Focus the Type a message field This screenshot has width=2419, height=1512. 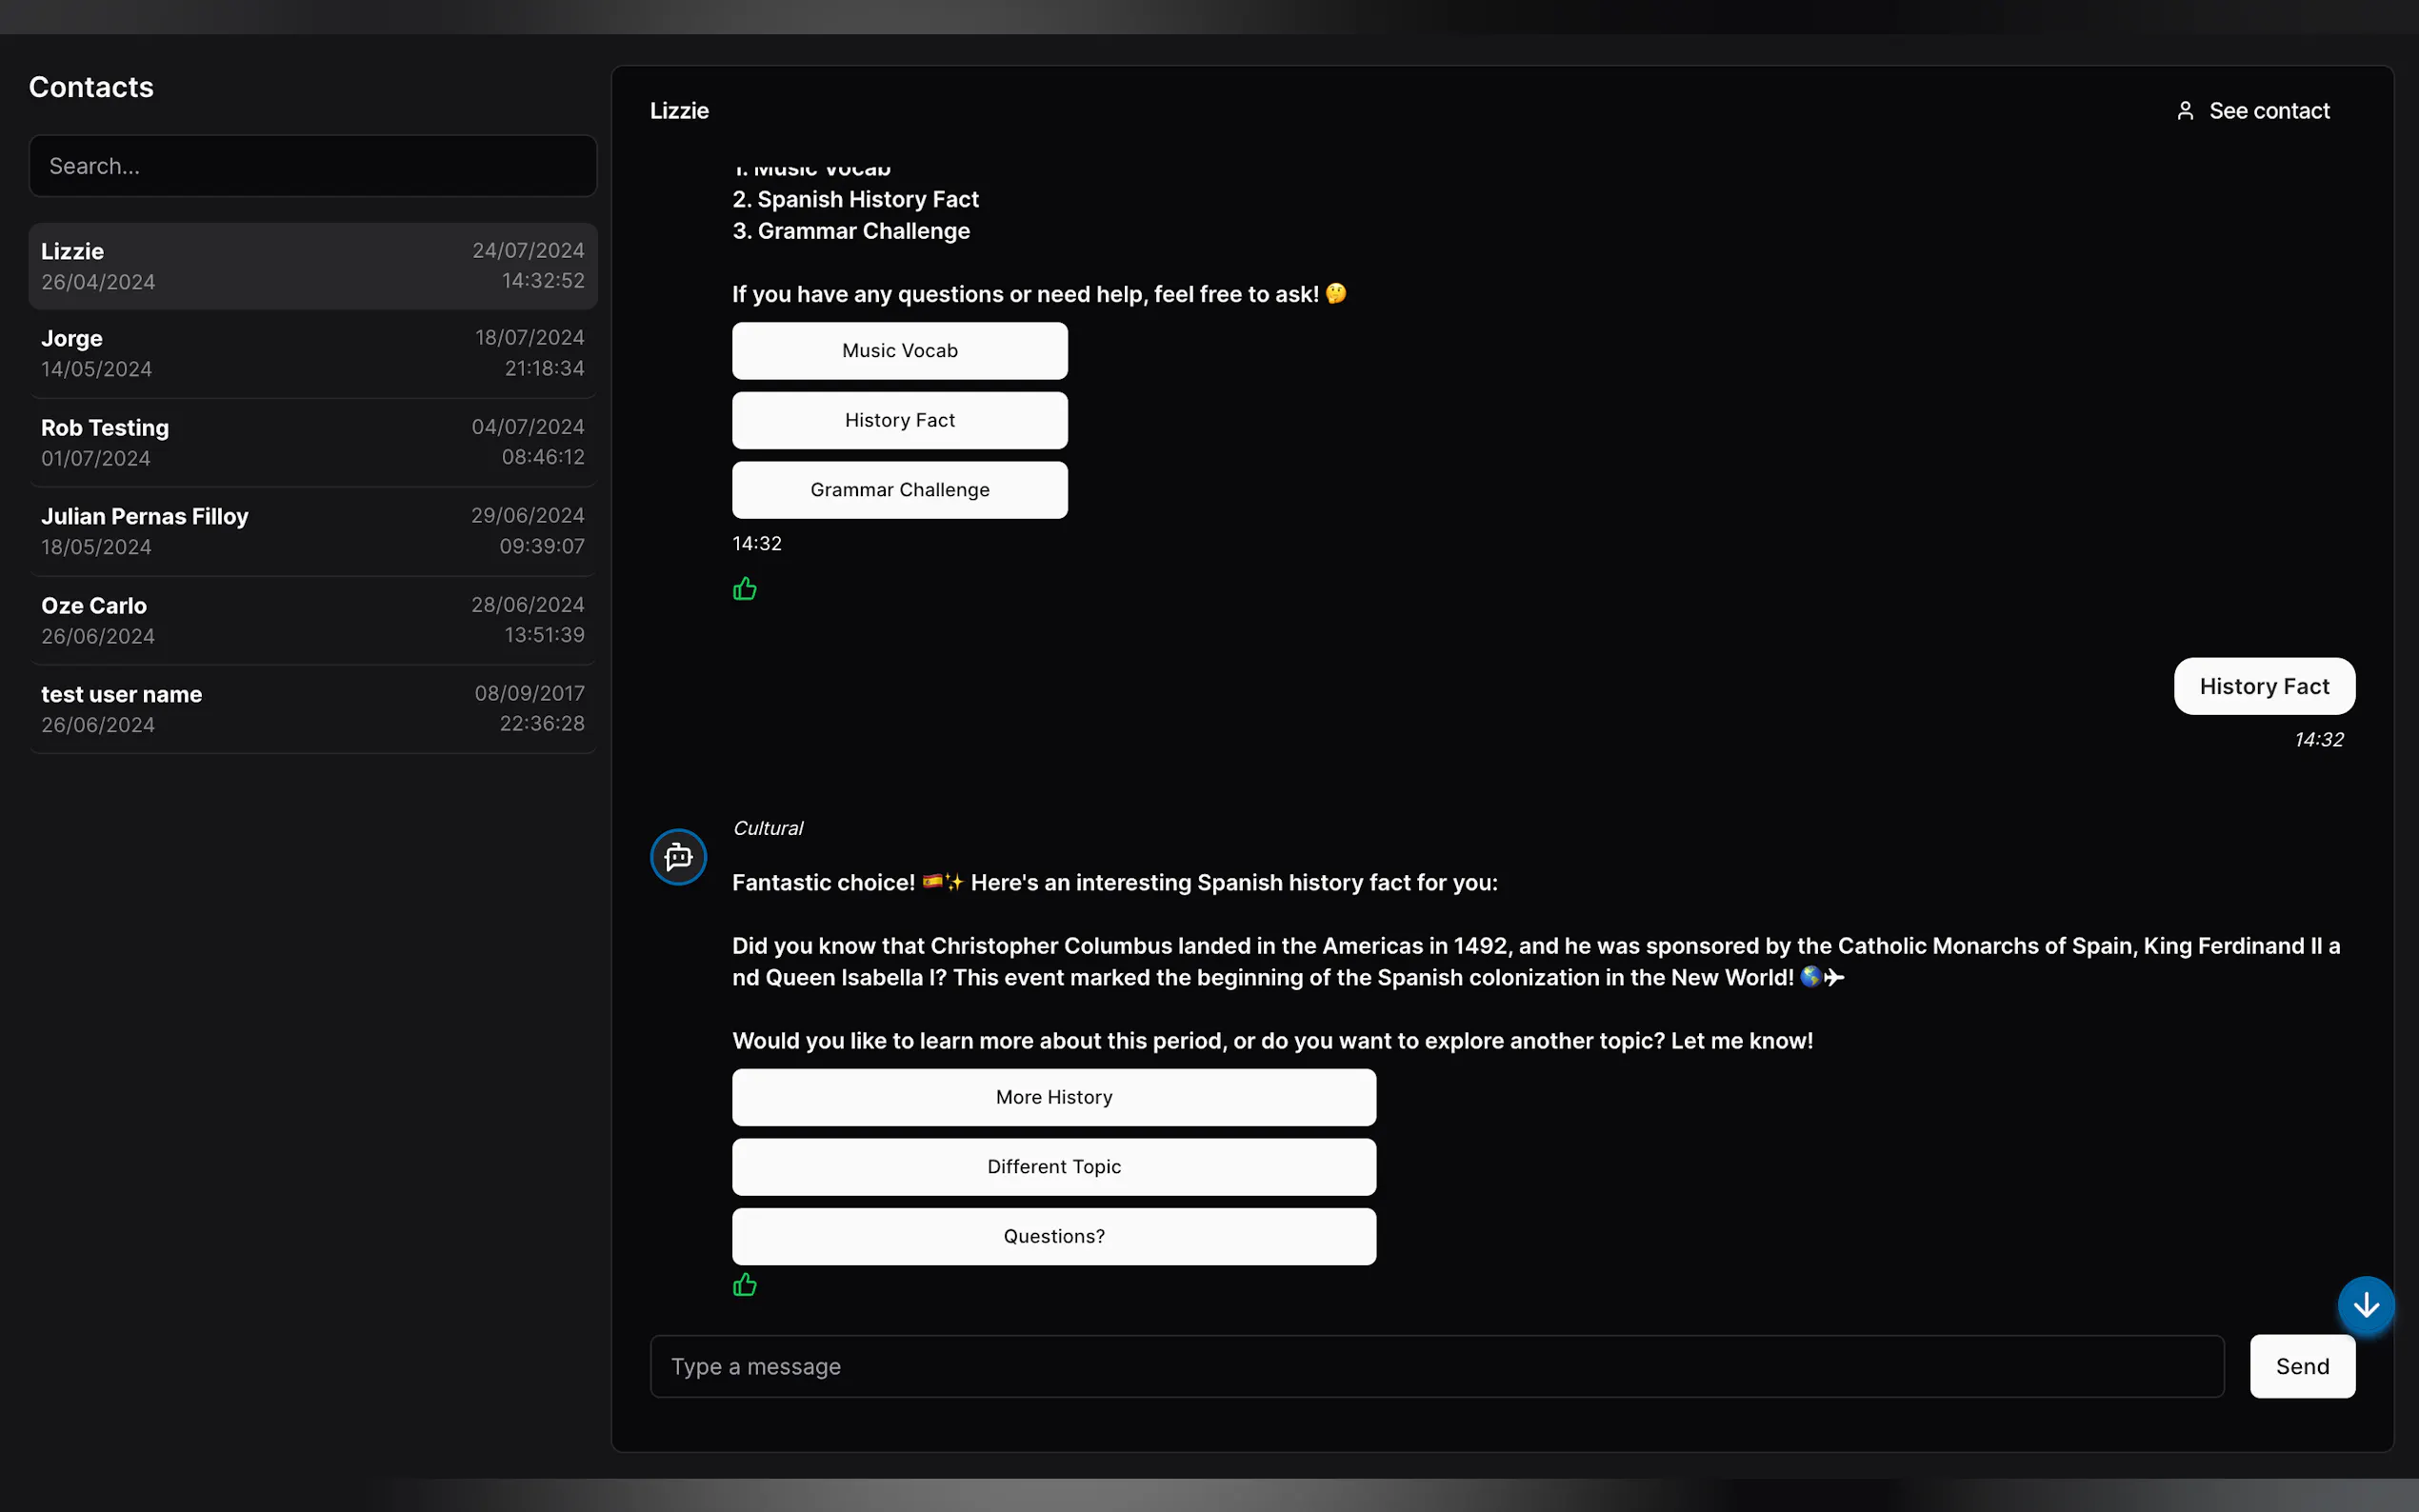1436,1366
